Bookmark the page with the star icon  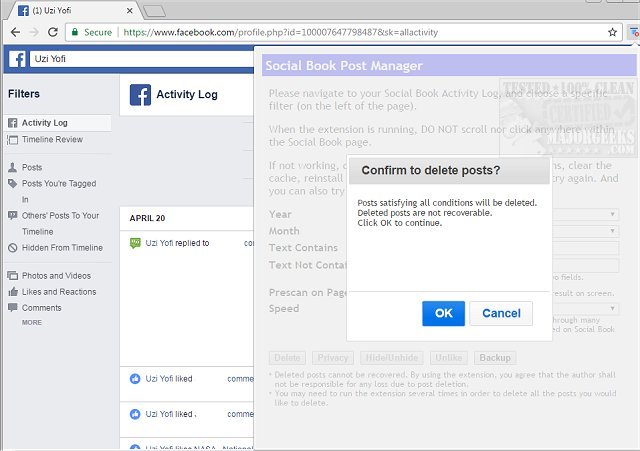coord(612,32)
